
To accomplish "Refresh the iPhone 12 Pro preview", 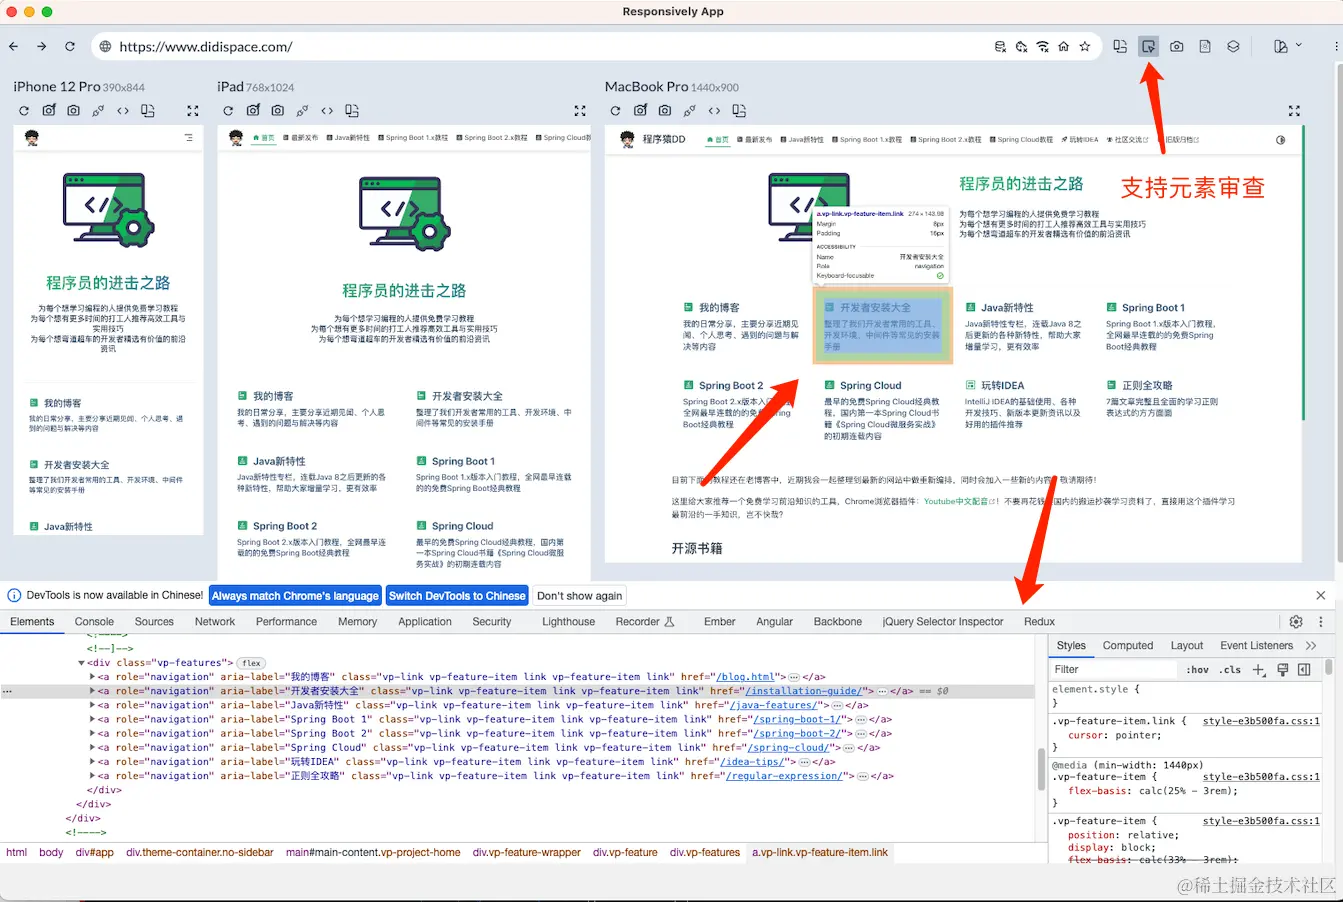I will pos(25,111).
